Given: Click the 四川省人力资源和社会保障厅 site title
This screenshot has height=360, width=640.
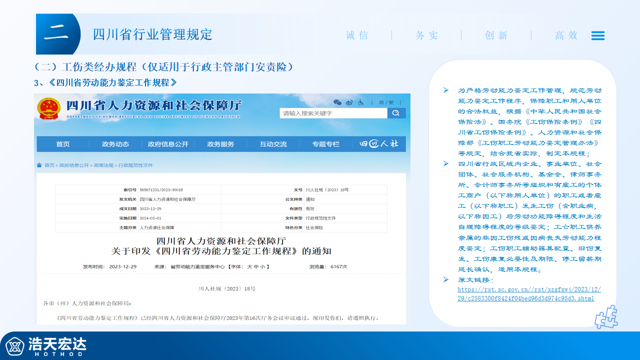Looking at the screenshot, I should pyautogui.click(x=153, y=105).
